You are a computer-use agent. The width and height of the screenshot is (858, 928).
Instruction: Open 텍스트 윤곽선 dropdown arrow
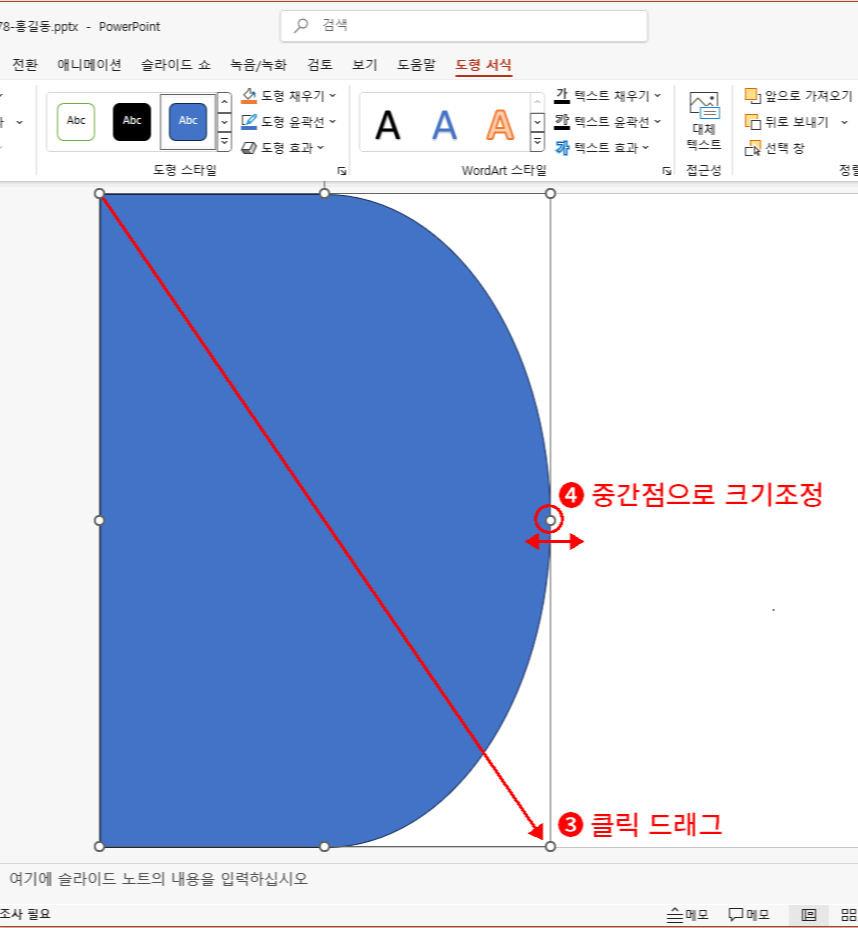(x=657, y=121)
